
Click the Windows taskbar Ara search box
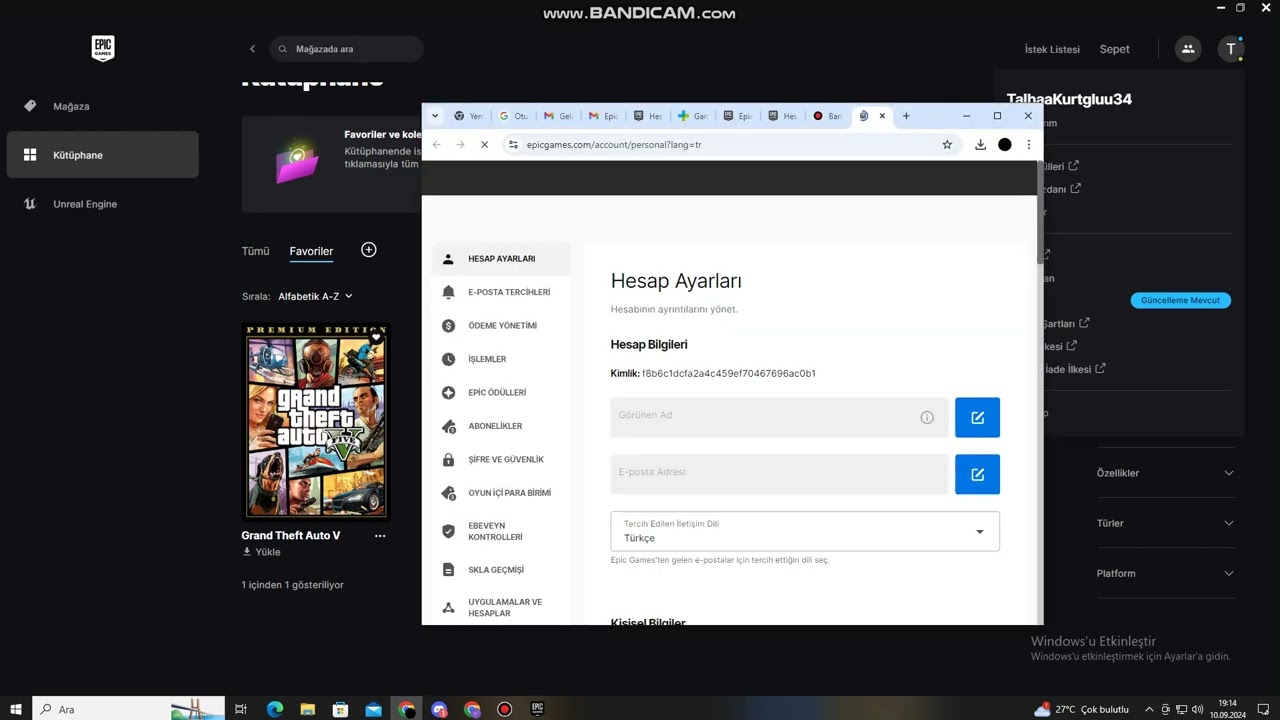pos(128,709)
